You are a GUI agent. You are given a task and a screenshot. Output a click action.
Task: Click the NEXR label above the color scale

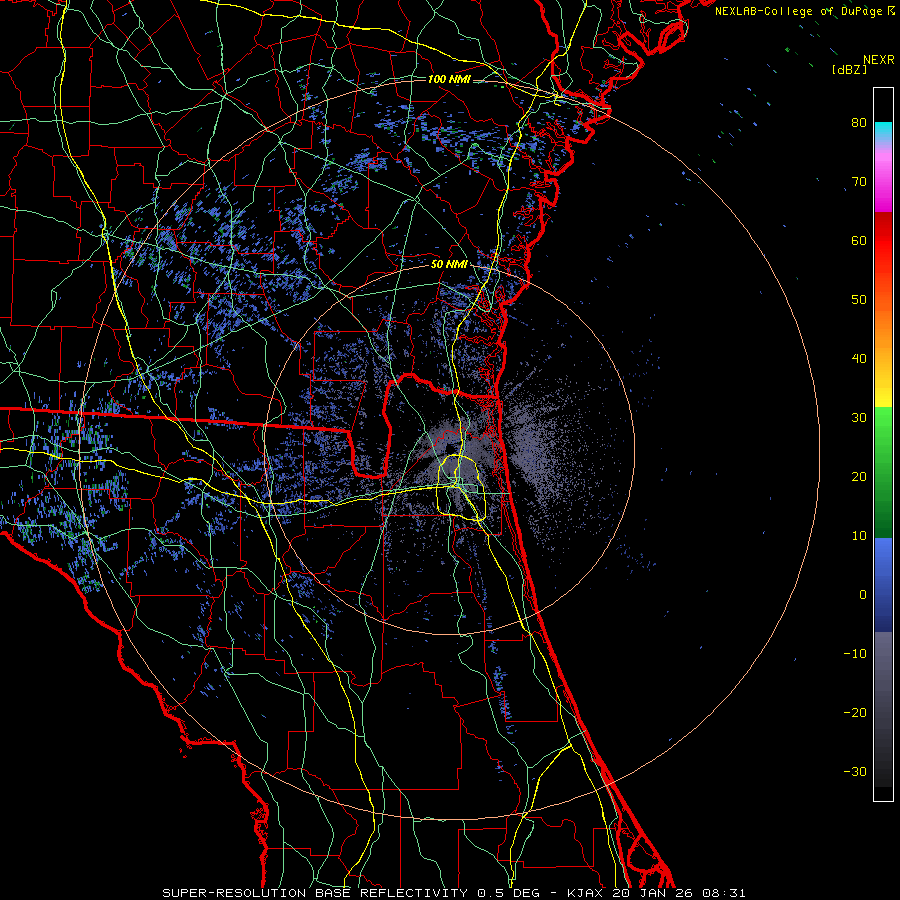879,60
